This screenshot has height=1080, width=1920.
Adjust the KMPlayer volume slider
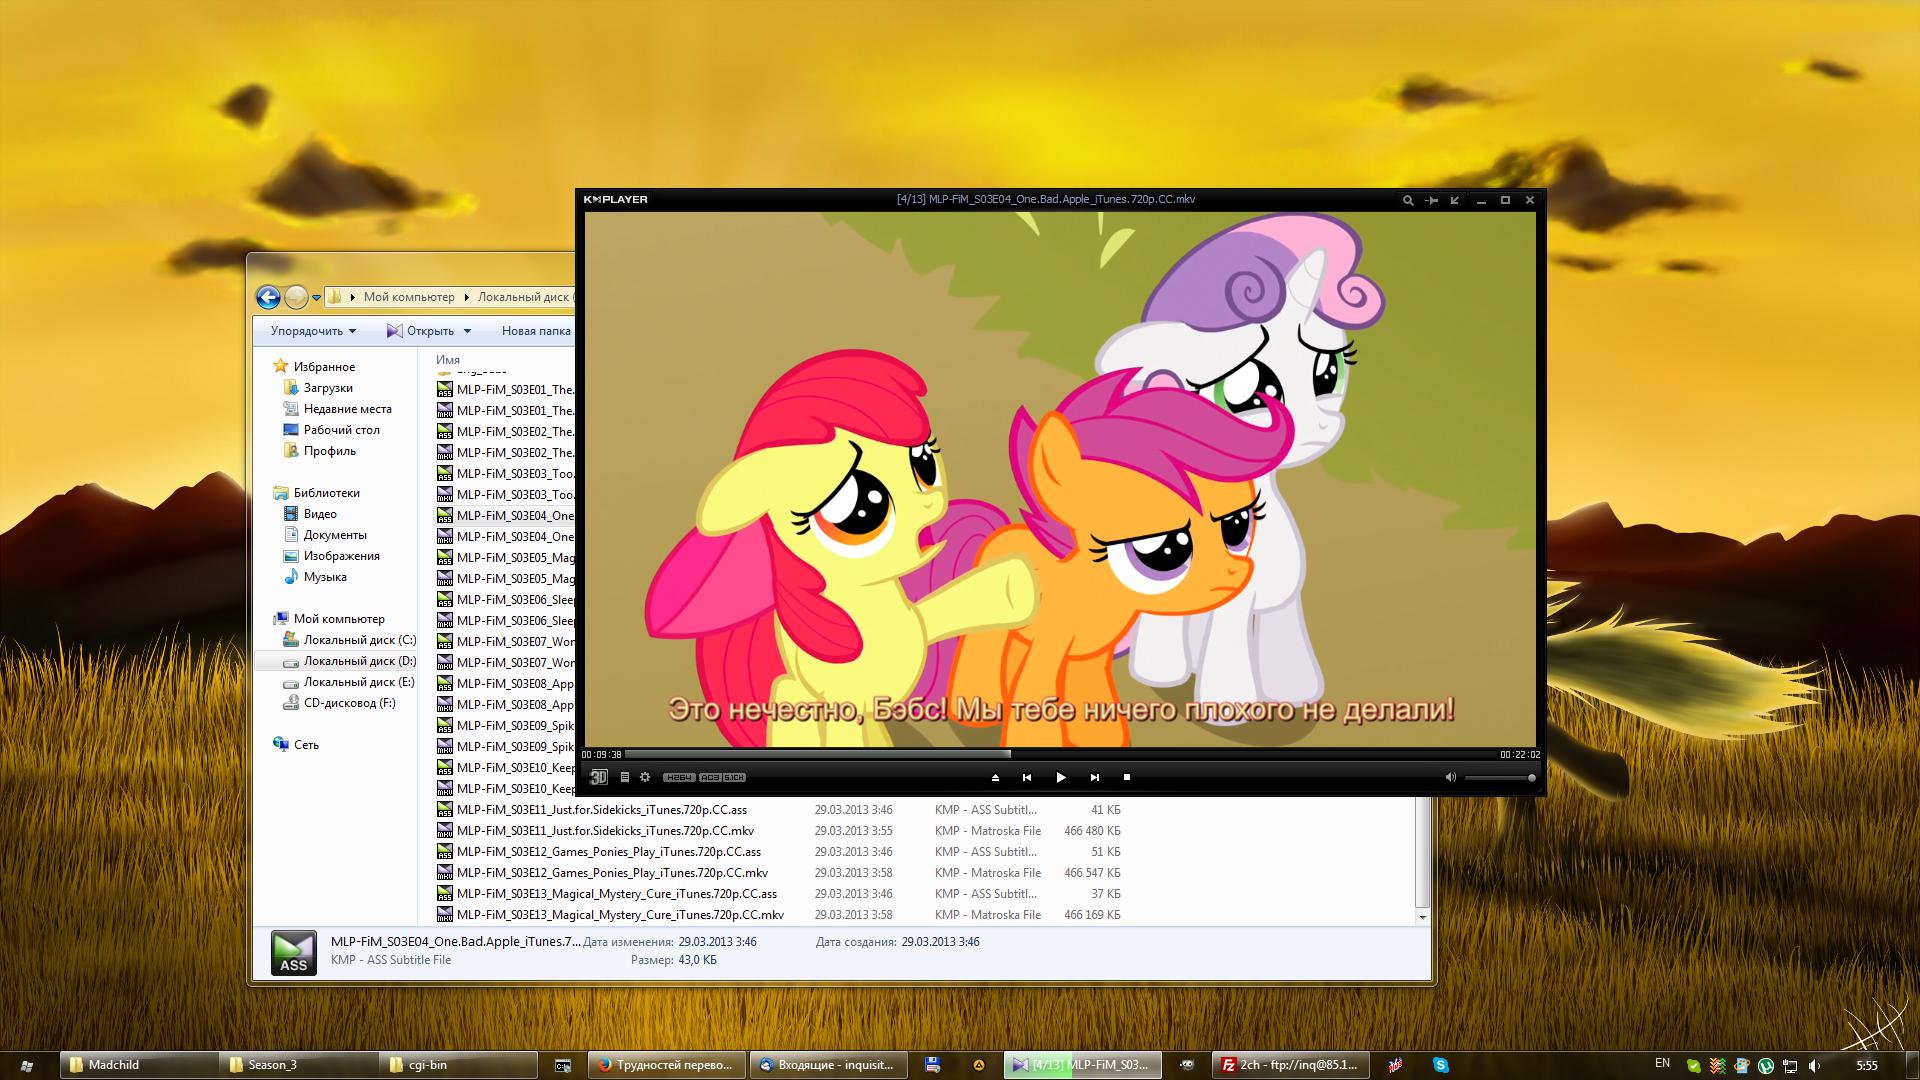(x=1500, y=777)
